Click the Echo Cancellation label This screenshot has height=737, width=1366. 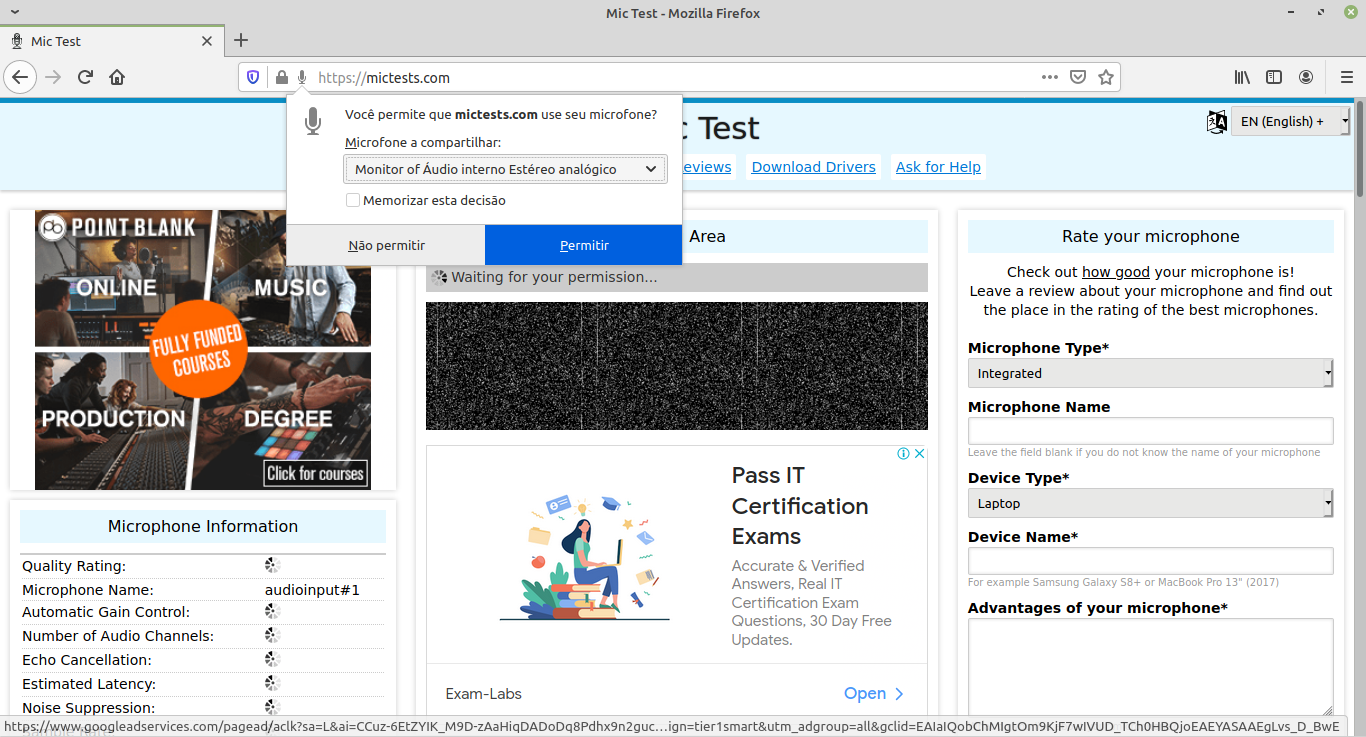point(87,660)
